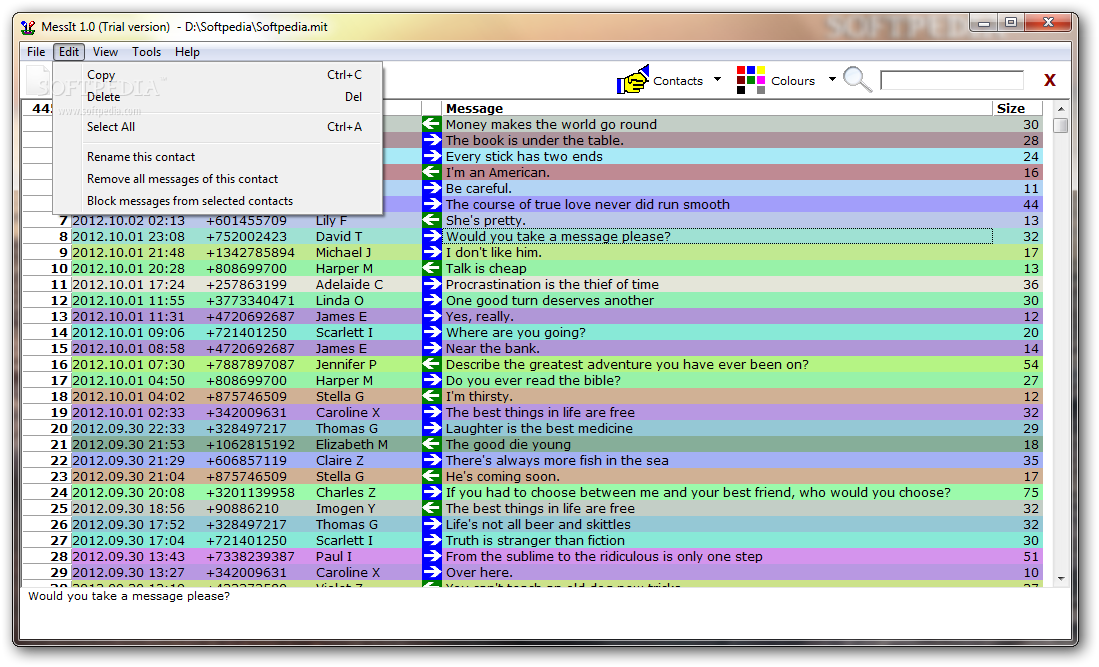Sort by the Message column header

[718, 109]
